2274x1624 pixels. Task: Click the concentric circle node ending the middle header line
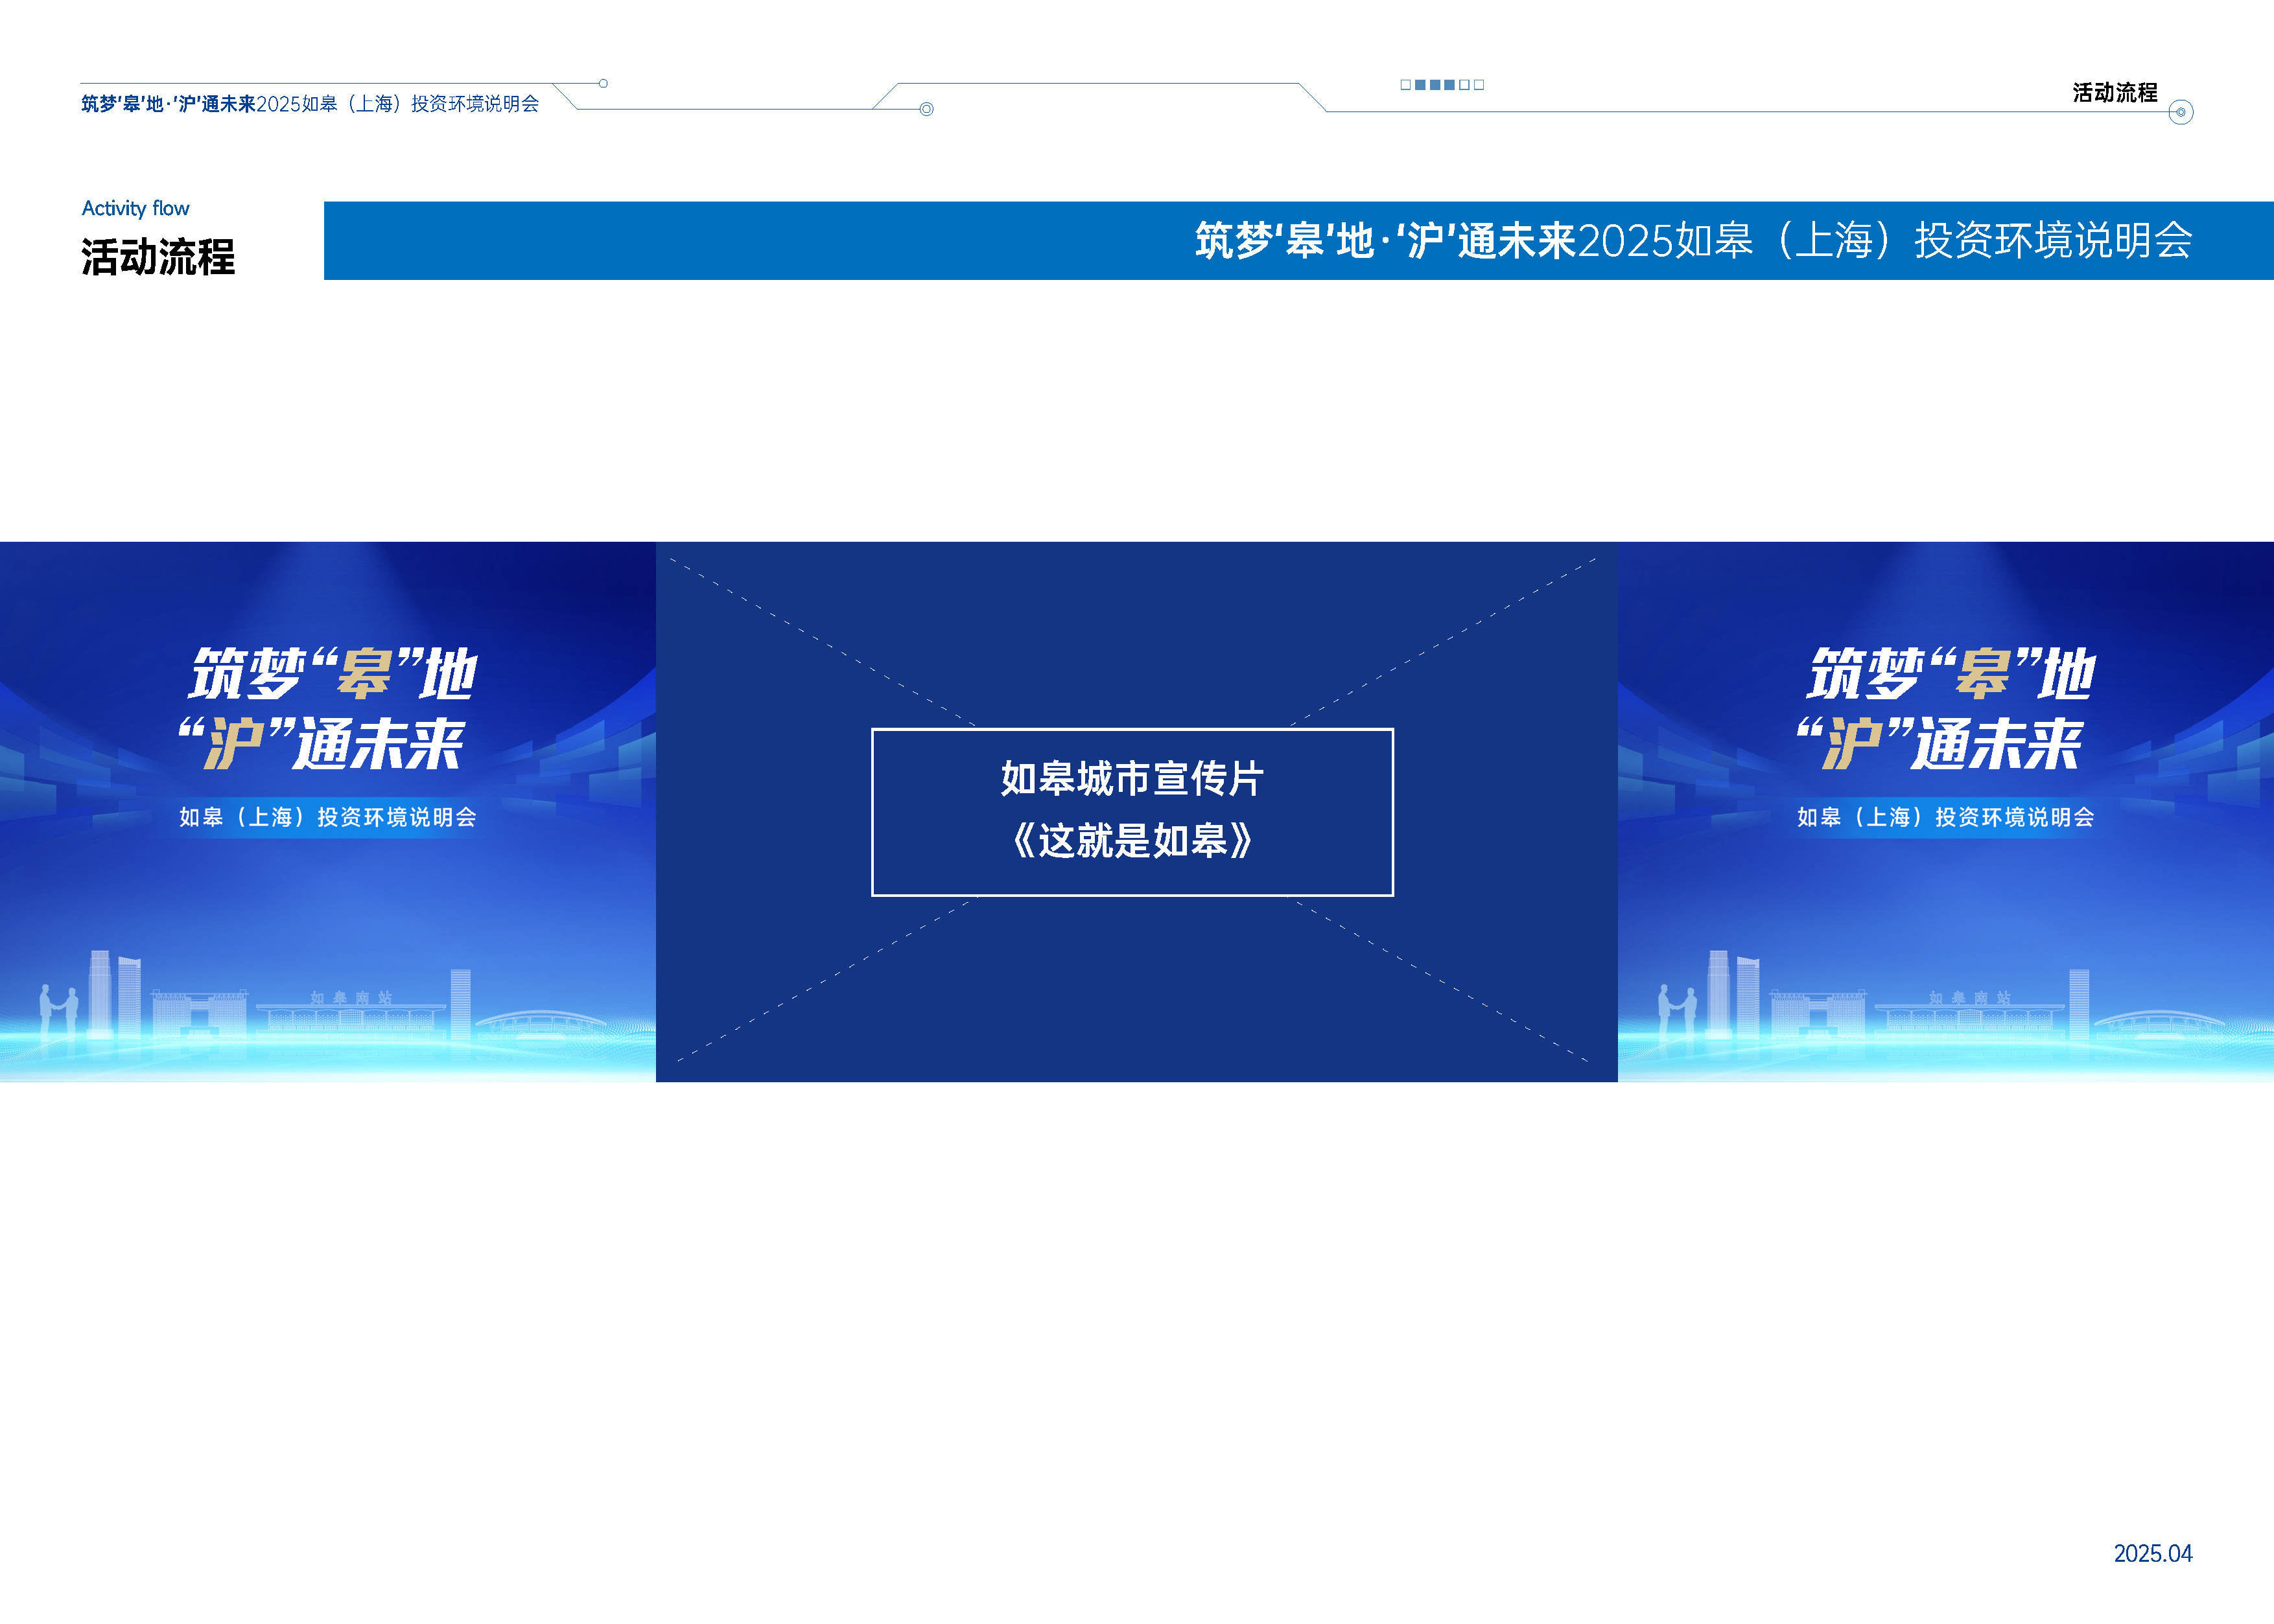926,109
